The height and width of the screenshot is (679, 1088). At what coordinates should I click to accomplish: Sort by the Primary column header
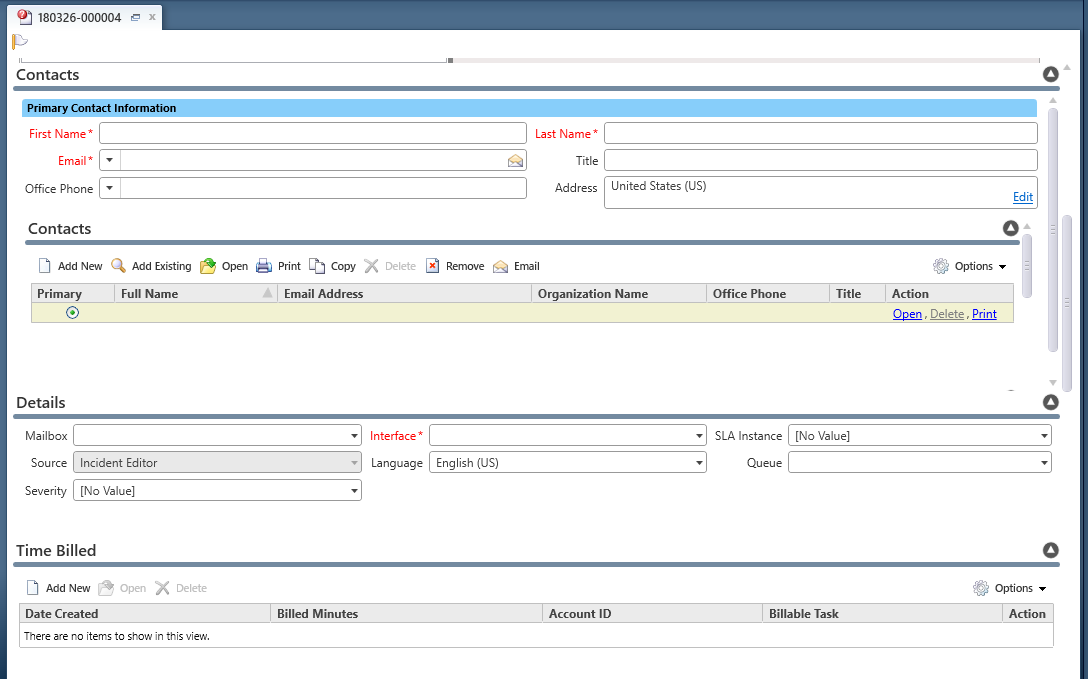pyautogui.click(x=73, y=293)
